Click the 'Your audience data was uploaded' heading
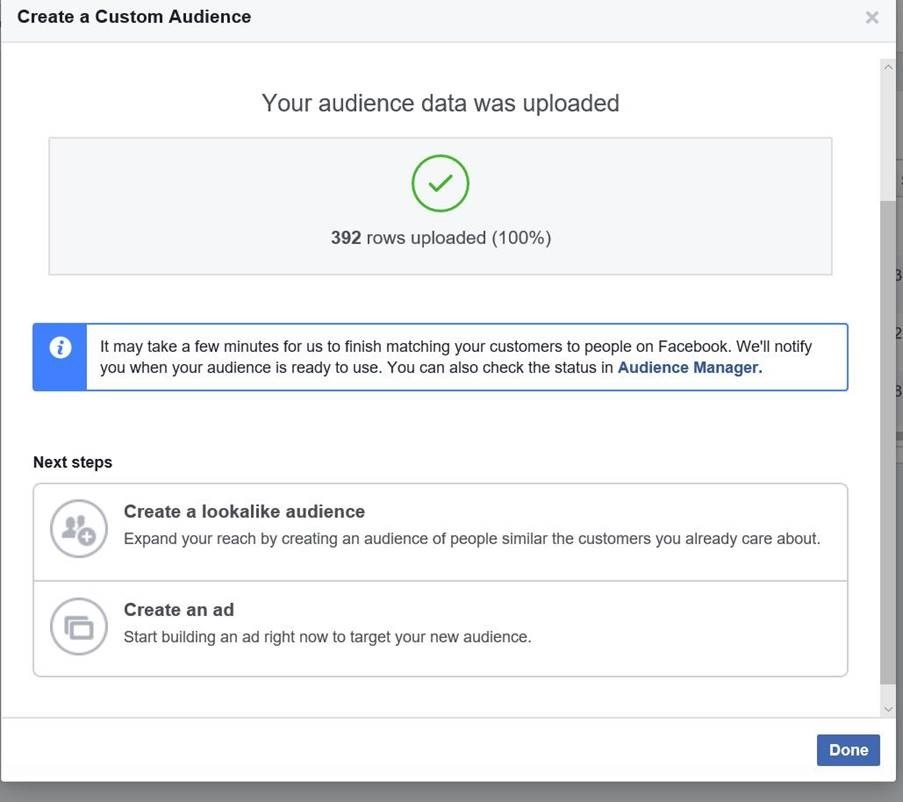The height and width of the screenshot is (802, 903). click(x=440, y=103)
